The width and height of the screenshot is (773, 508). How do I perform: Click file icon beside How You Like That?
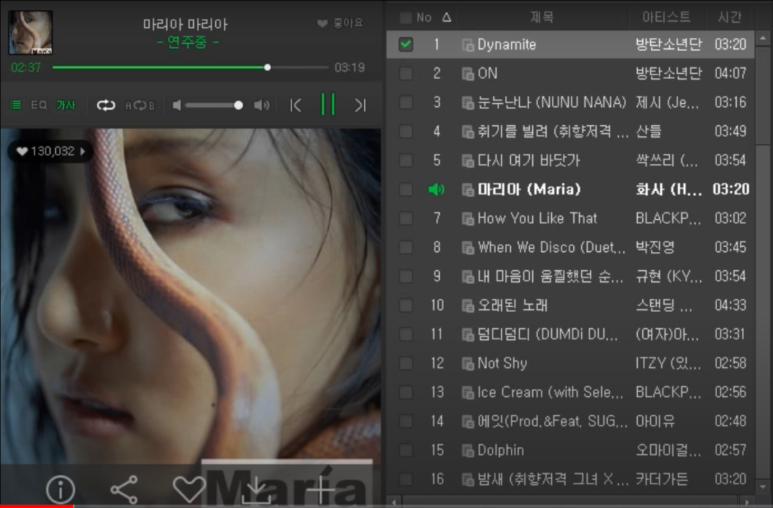click(x=468, y=219)
